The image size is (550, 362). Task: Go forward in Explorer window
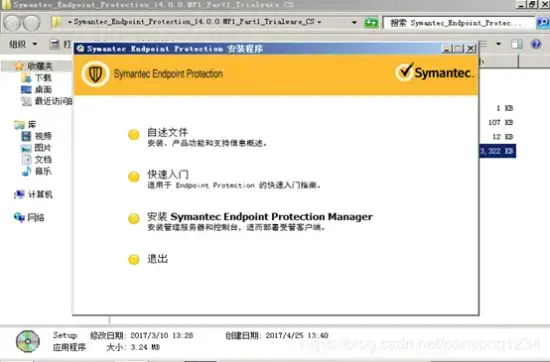tap(32, 23)
